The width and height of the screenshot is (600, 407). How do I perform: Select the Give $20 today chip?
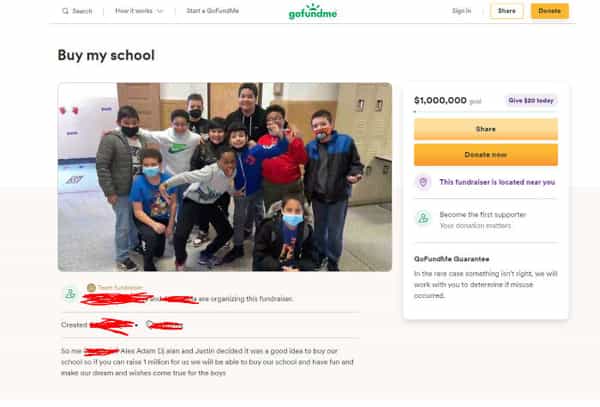click(x=531, y=101)
